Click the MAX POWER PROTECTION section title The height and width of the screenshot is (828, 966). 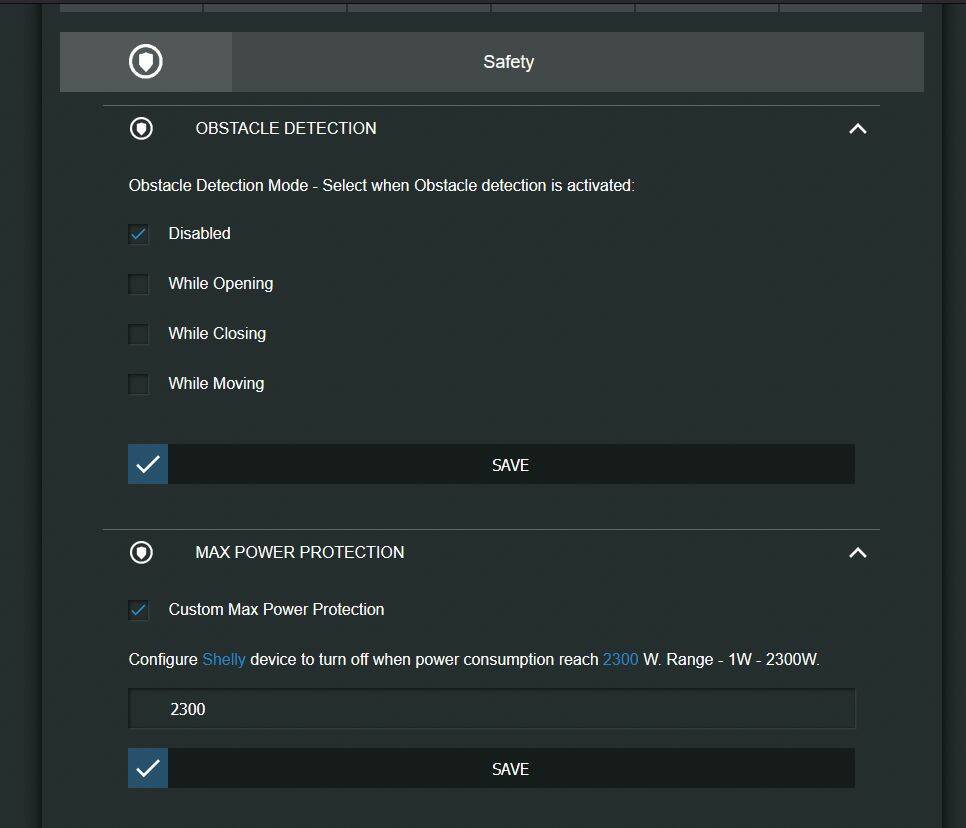[300, 552]
